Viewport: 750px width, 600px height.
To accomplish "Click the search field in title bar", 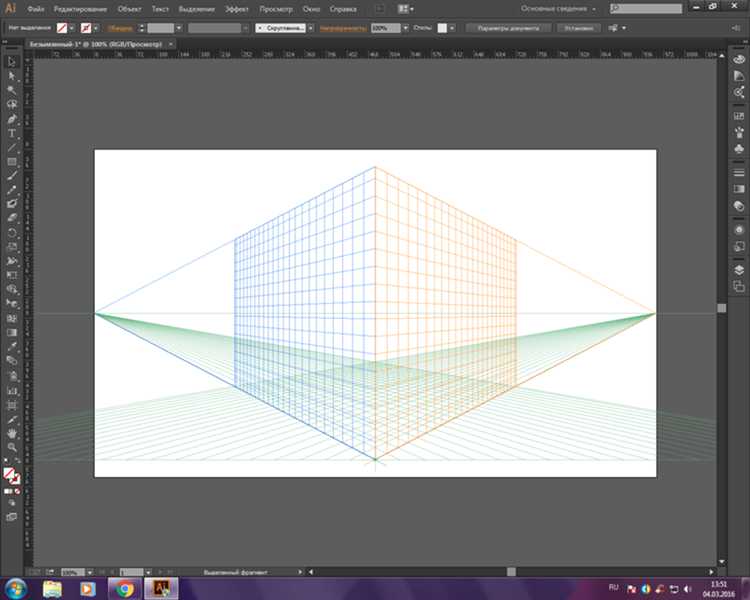I will [x=646, y=9].
